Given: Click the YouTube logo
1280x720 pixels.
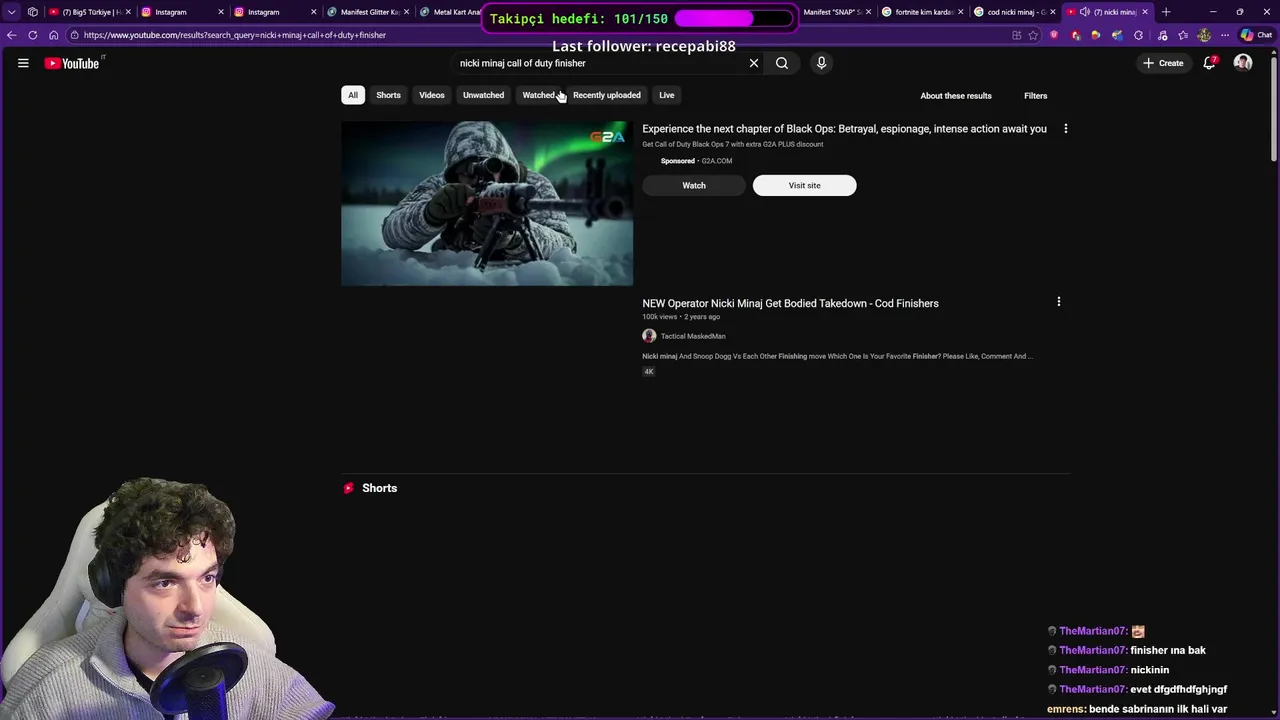Looking at the screenshot, I should 72,63.
